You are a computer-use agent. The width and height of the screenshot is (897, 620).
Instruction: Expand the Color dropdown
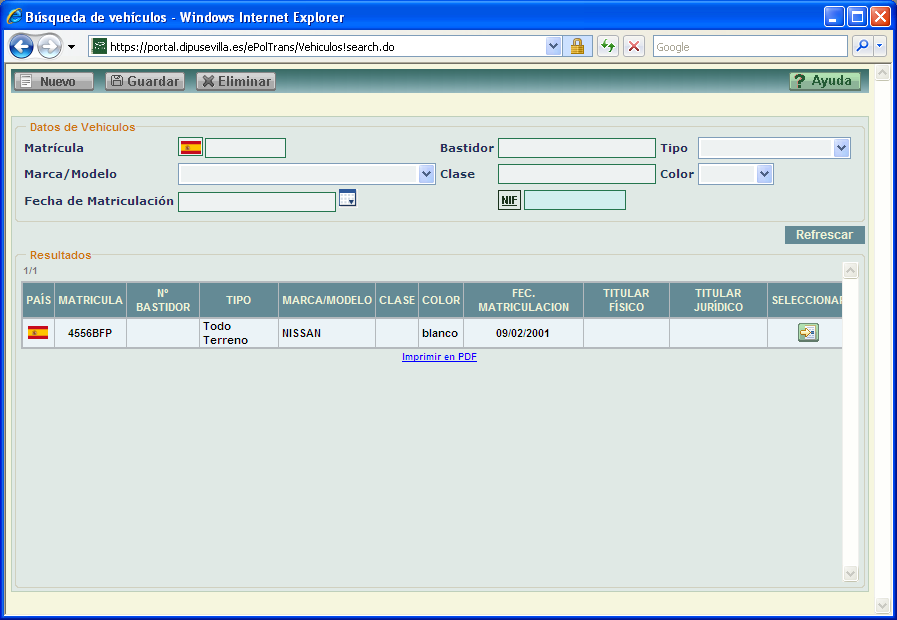pos(765,174)
